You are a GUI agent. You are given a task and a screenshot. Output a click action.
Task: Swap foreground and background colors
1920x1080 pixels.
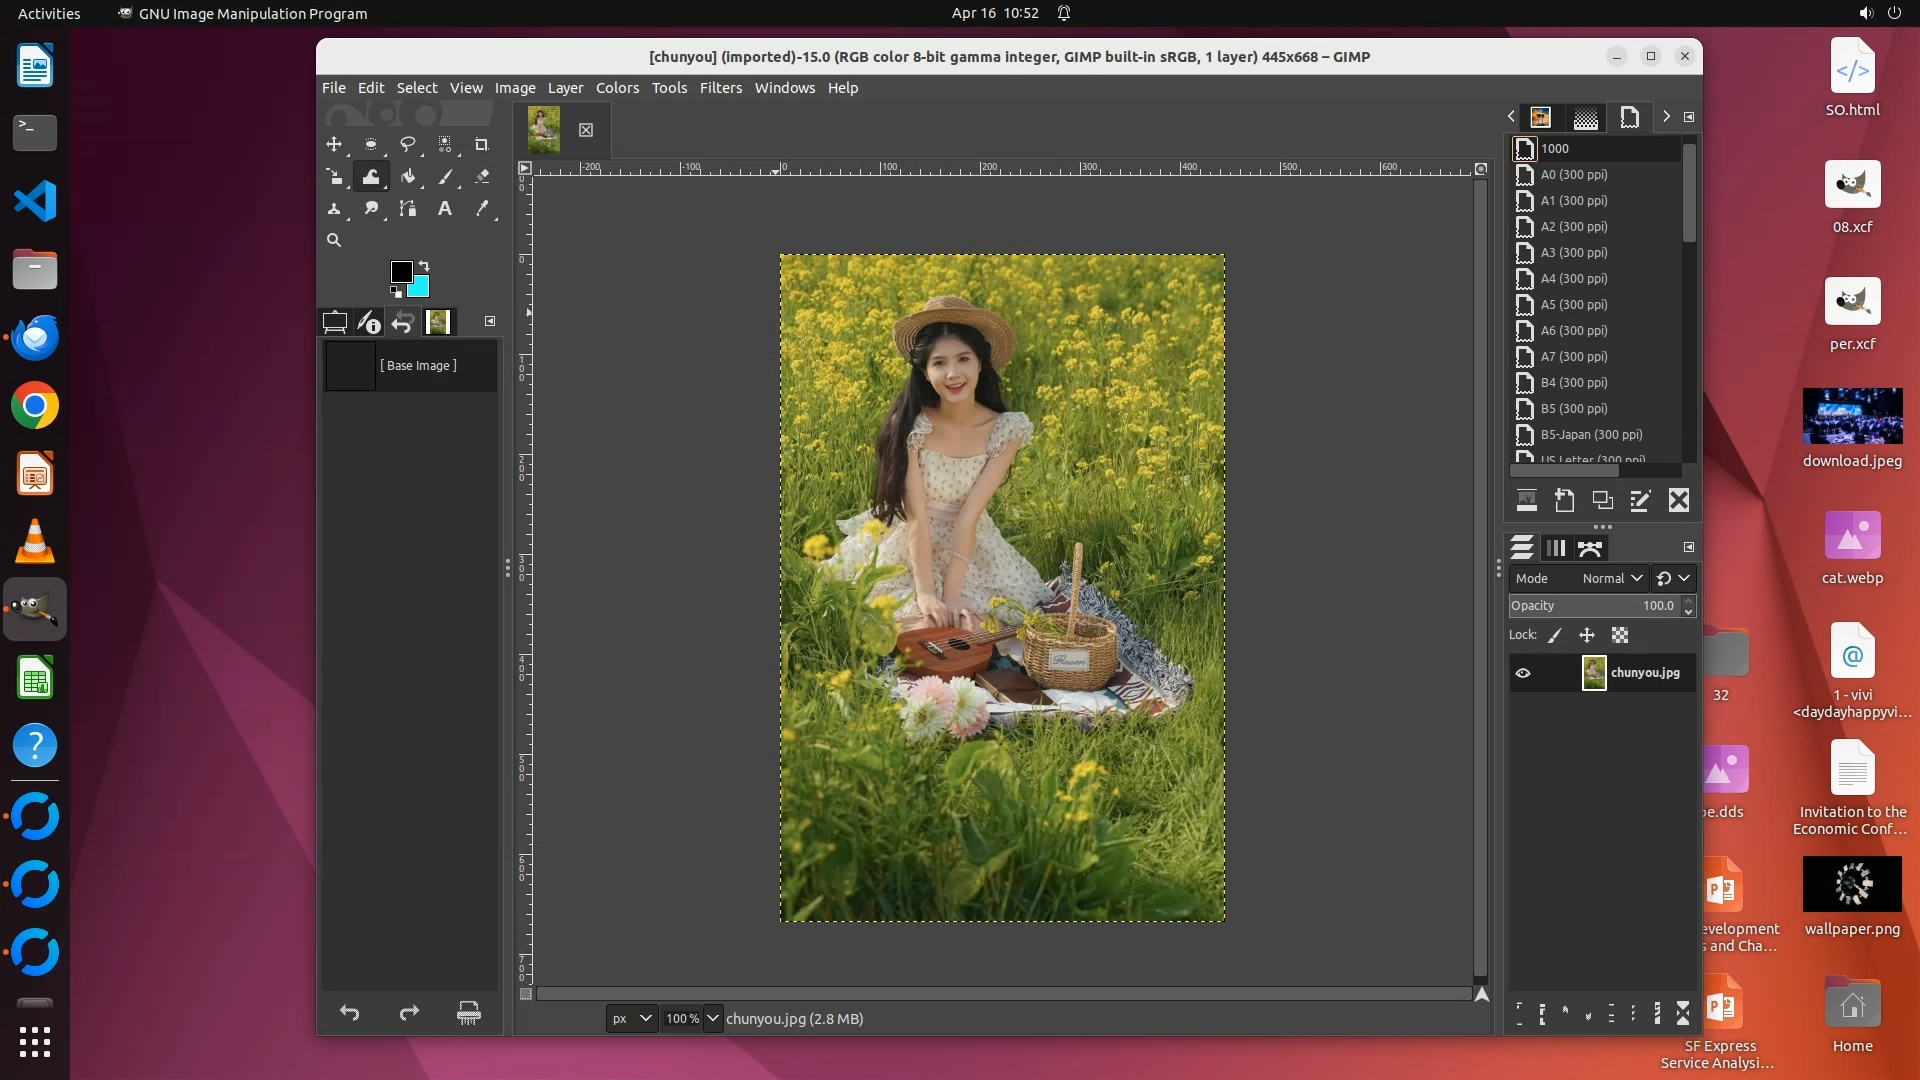click(424, 266)
